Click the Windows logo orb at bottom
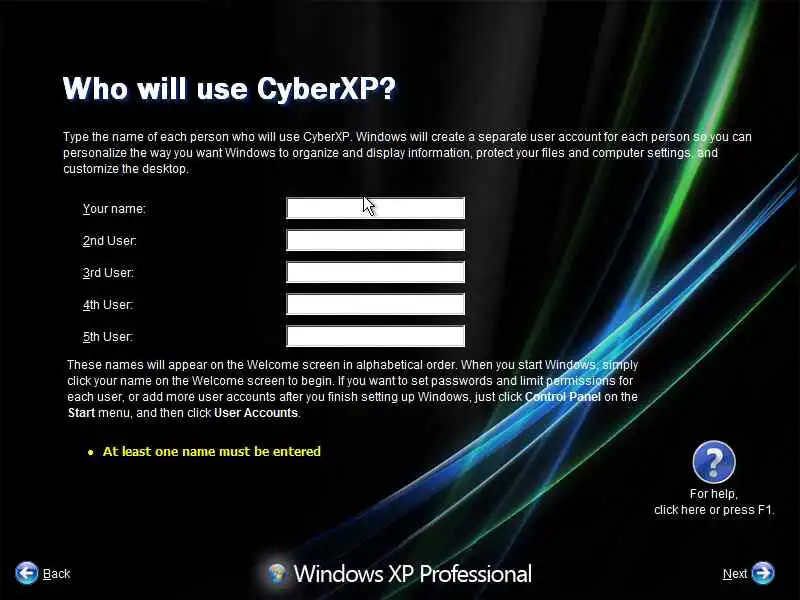 pos(277,573)
